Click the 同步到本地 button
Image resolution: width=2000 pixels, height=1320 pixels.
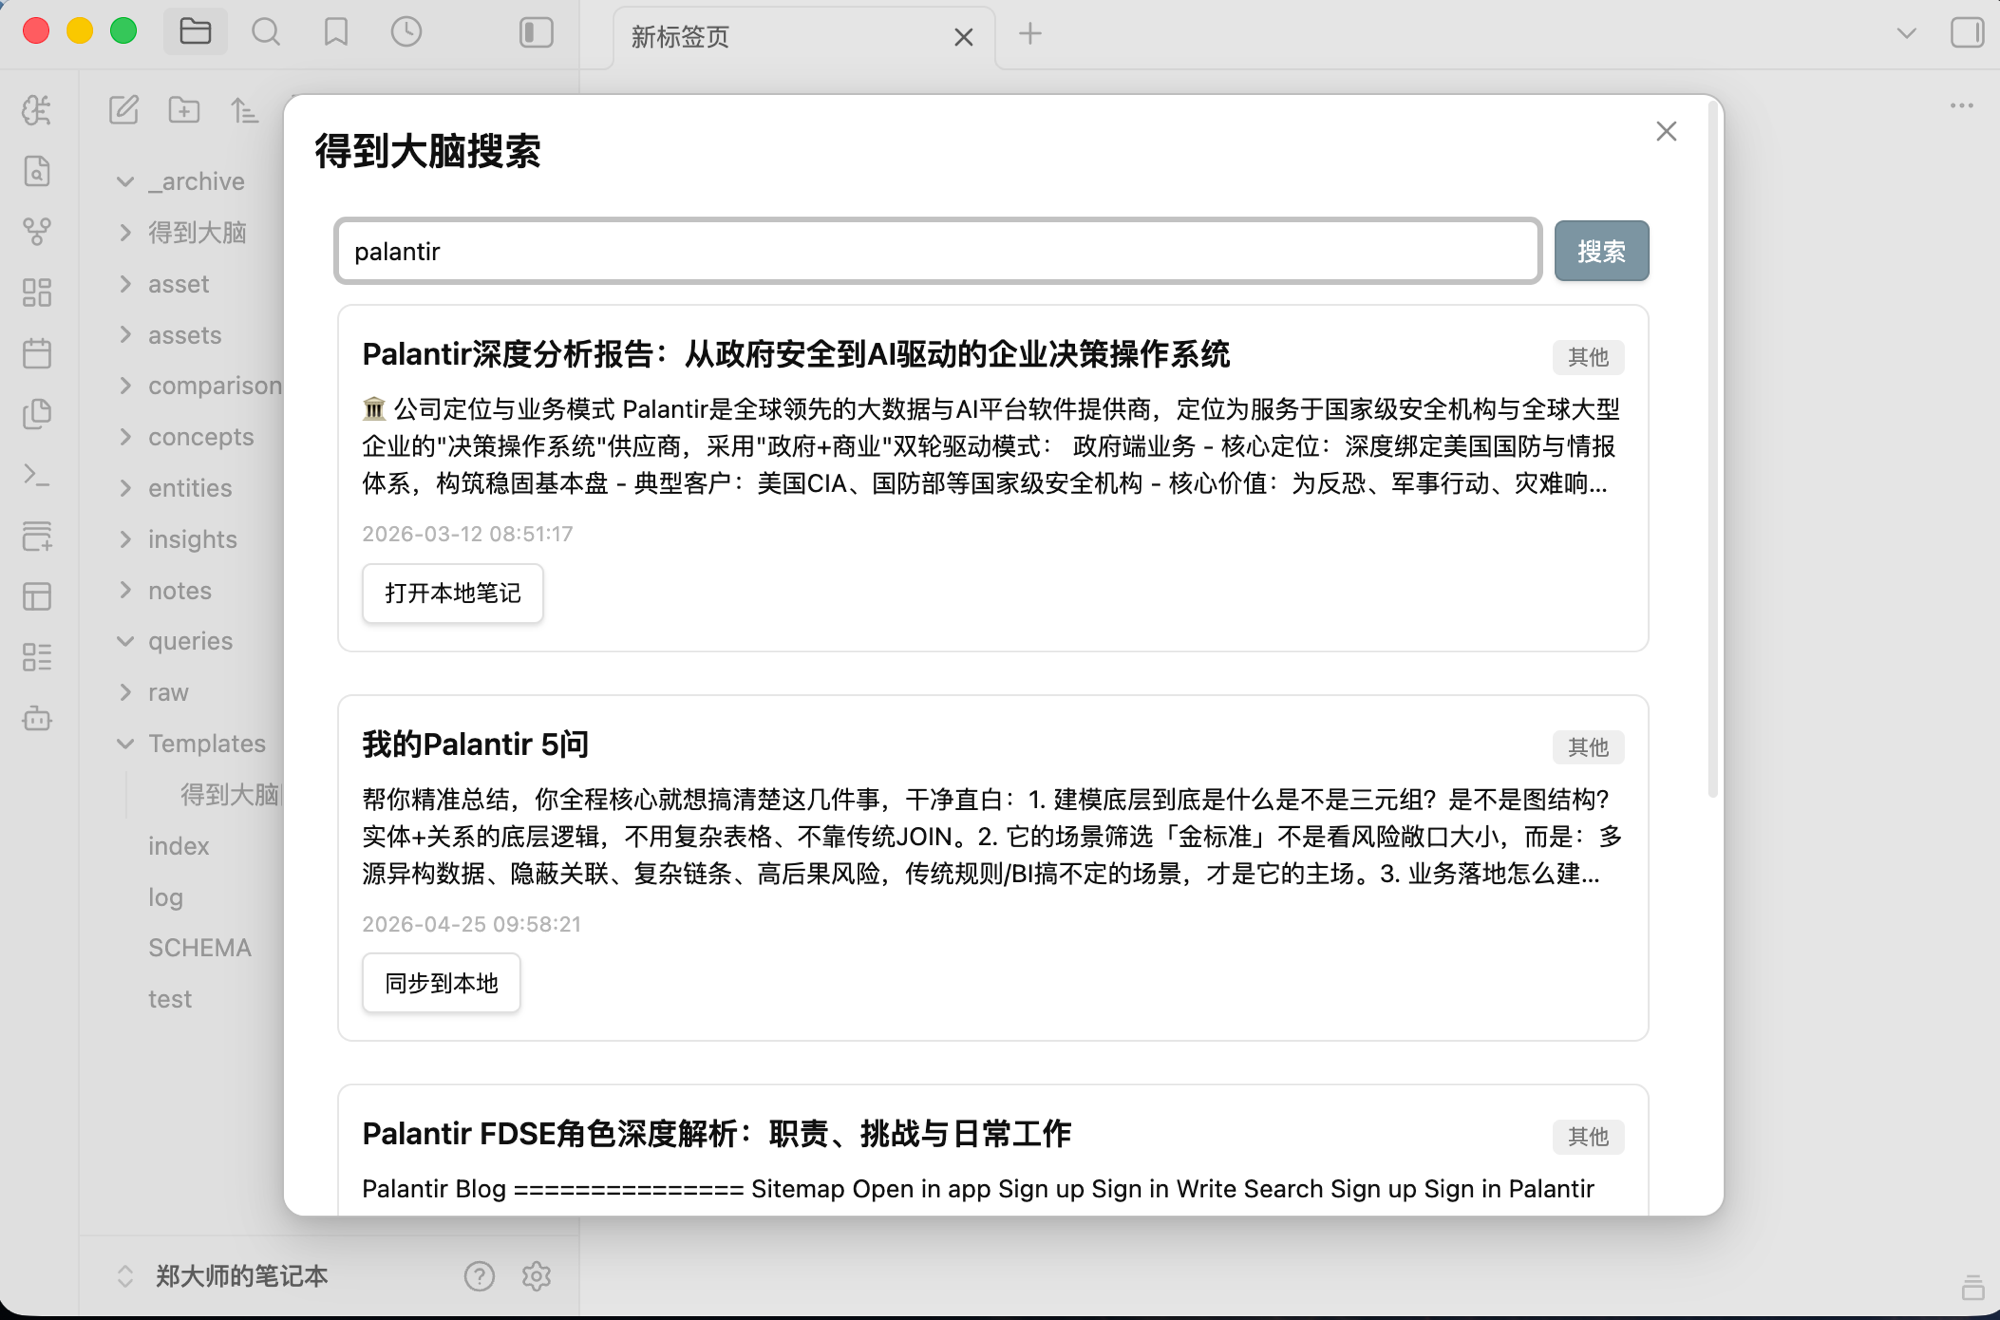point(441,983)
